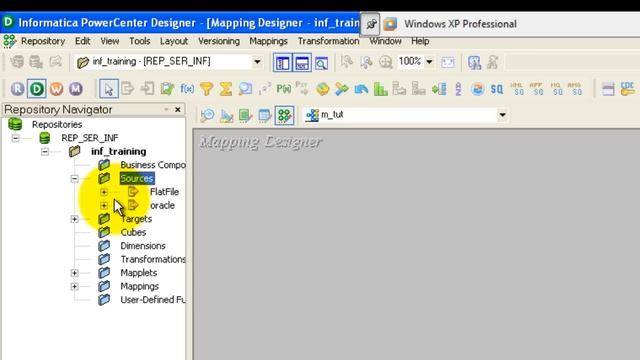Viewport: 640px width, 360px height.
Task: Click the CDC key icon
Action: point(627,89)
